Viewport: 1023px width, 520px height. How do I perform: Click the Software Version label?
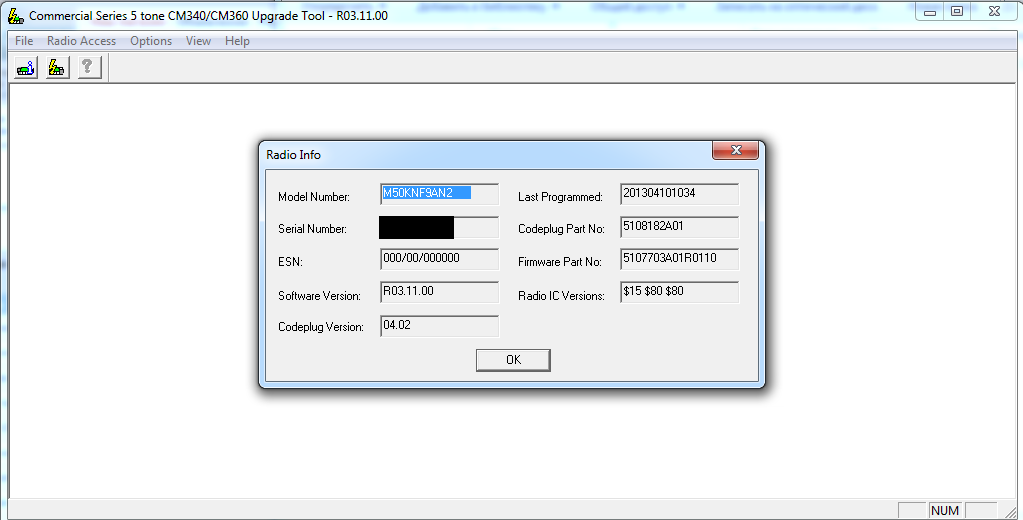319,296
